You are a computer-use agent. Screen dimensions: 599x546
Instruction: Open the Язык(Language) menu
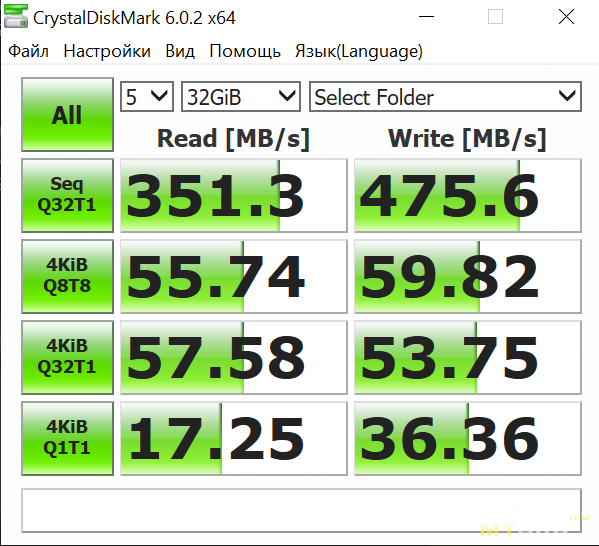[359, 51]
